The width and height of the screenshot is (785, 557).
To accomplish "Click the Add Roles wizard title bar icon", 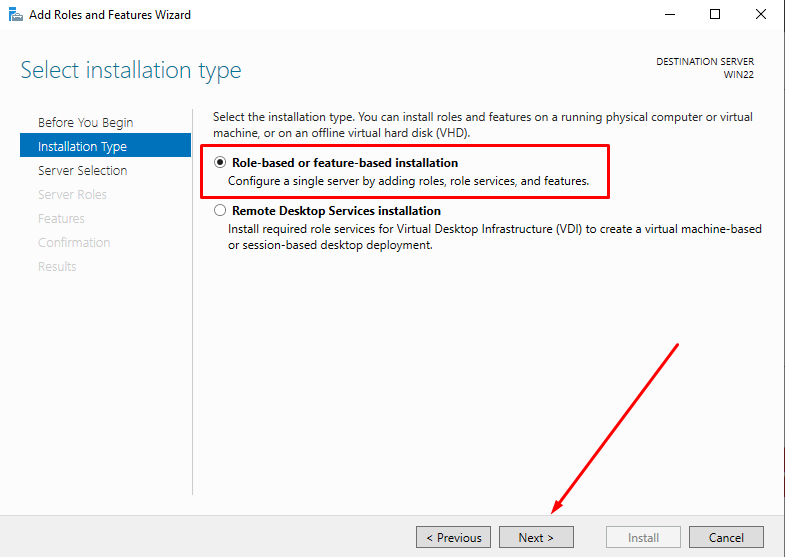I will click(x=14, y=15).
